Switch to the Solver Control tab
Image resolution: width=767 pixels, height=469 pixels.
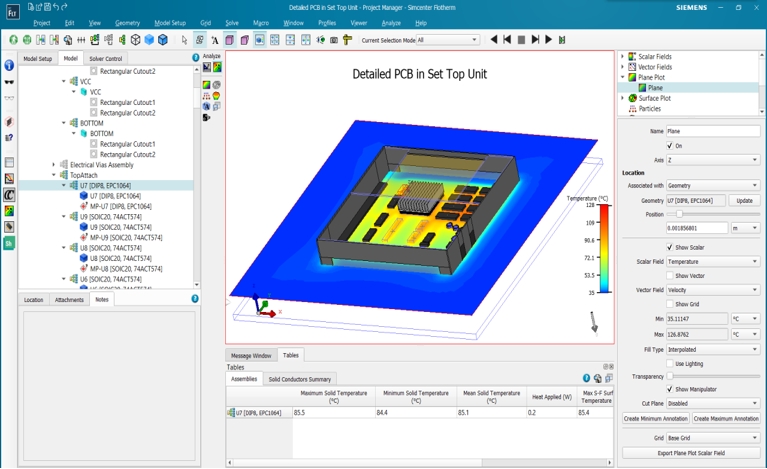[x=105, y=59]
